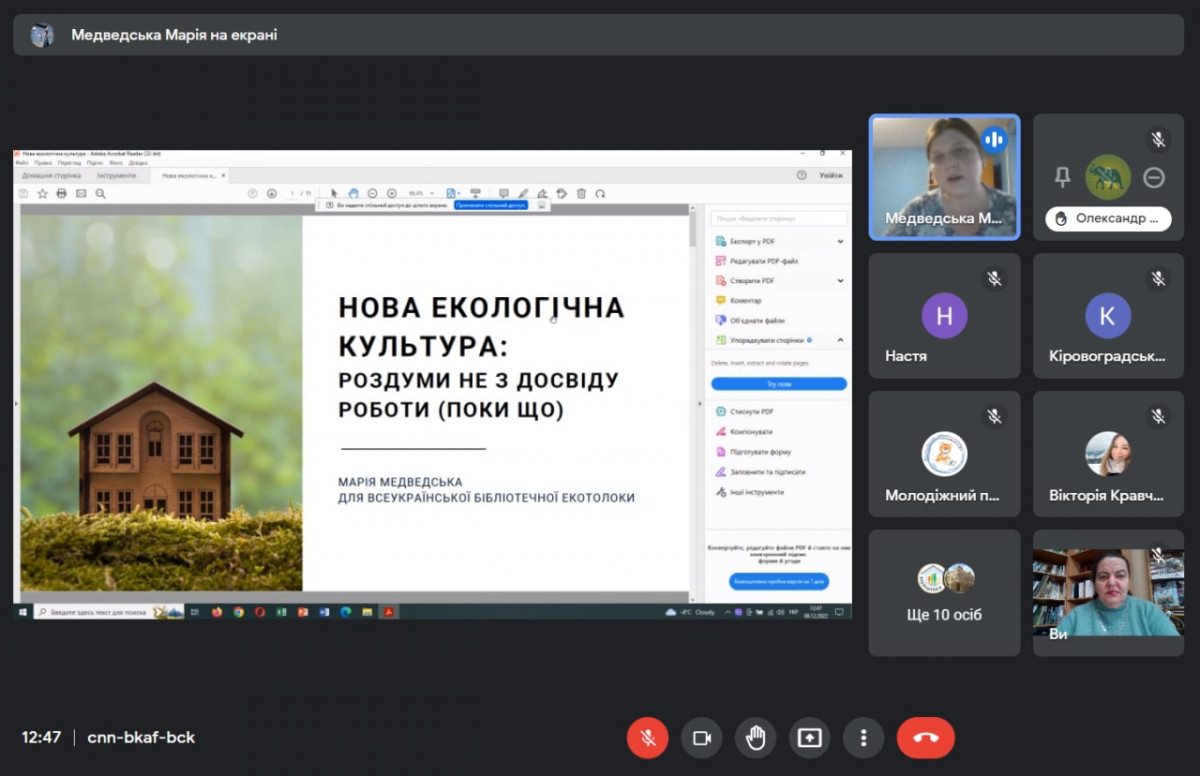
Task: Expand the 'Створити PDF' section
Action: pos(840,281)
